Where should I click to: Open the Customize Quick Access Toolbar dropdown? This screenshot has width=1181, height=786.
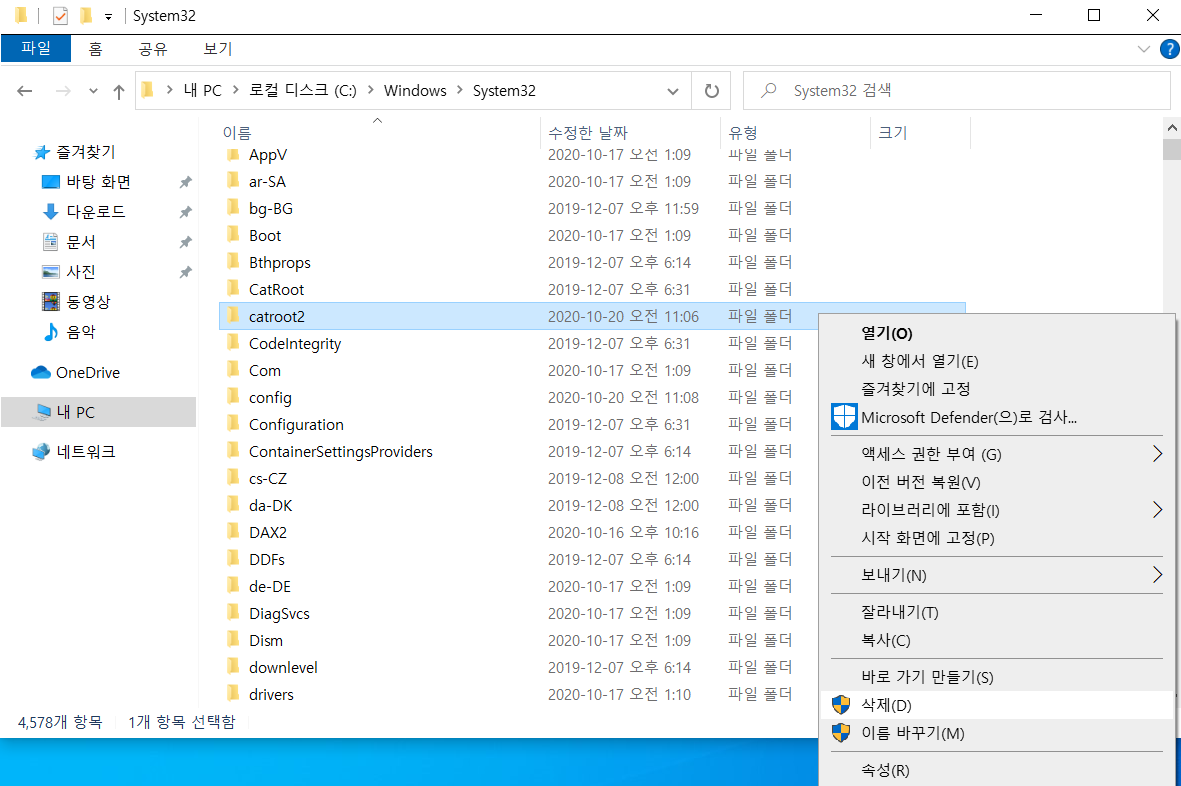[108, 16]
